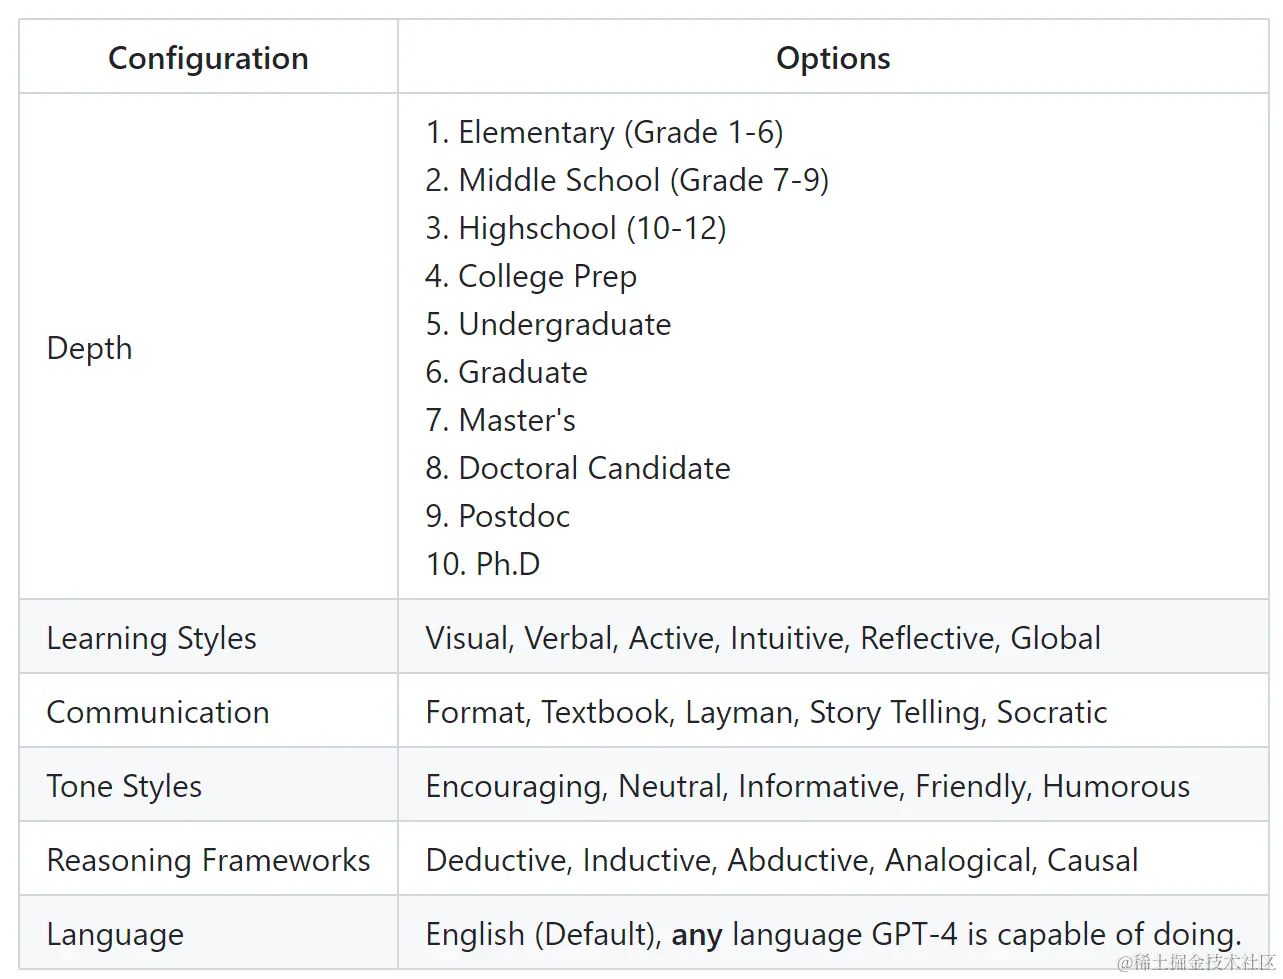This screenshot has height=979, width=1283.
Task: Click the Graduate depth option
Action: coord(506,372)
